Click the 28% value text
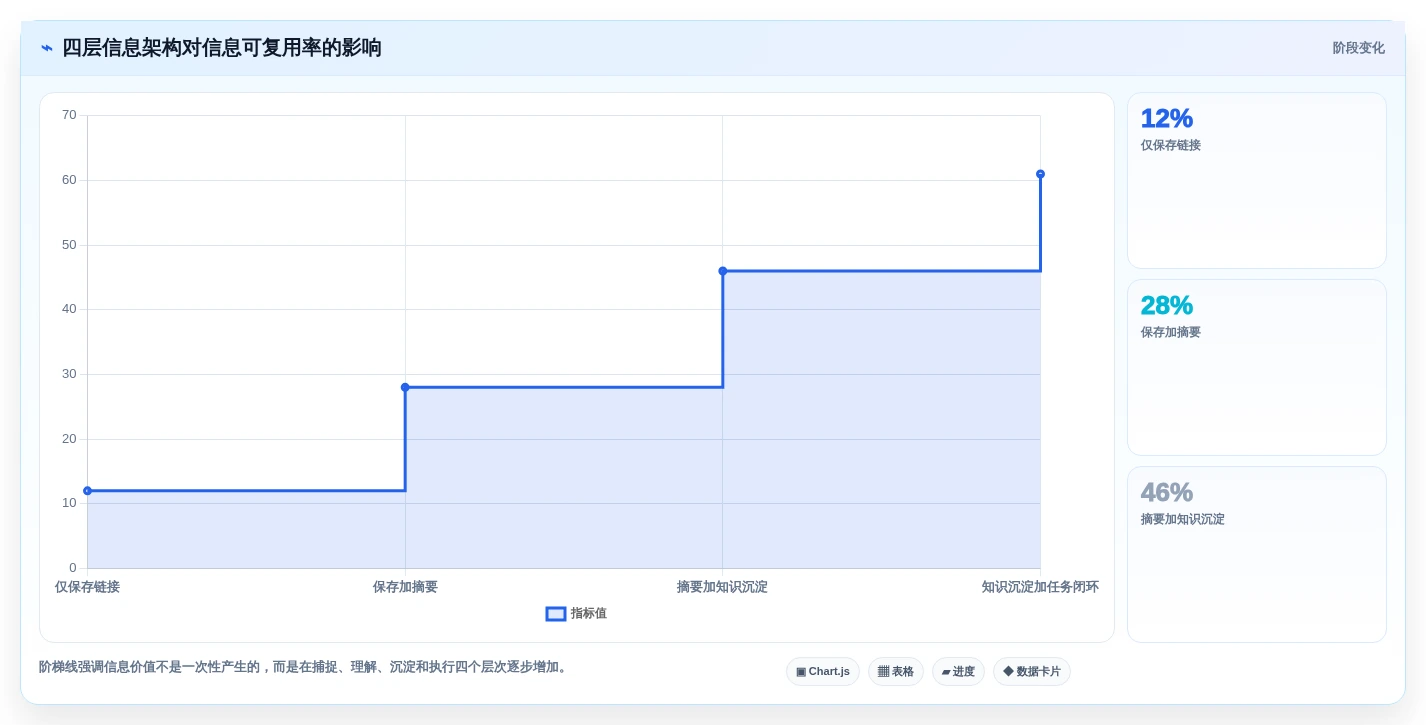The width and height of the screenshot is (1426, 725). [x=1167, y=306]
